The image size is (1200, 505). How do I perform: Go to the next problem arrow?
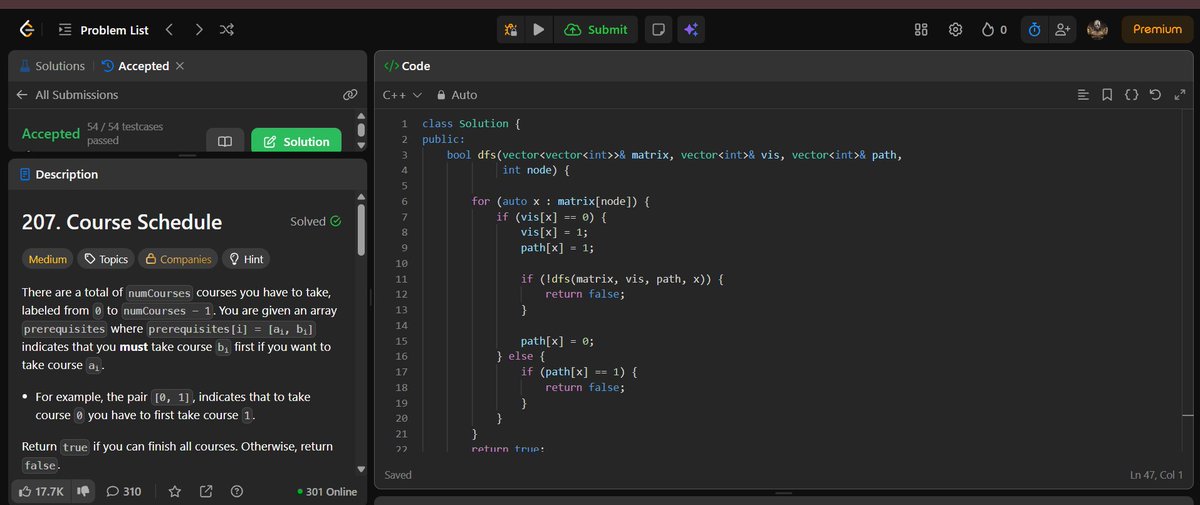pyautogui.click(x=198, y=30)
